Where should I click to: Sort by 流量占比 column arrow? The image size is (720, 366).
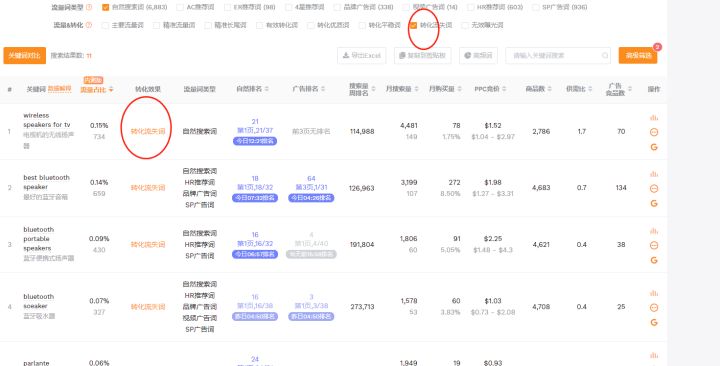(111, 90)
